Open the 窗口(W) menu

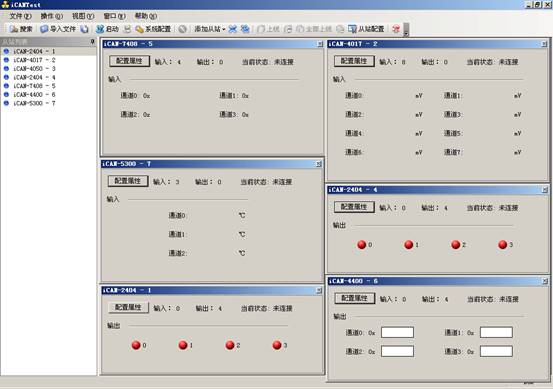pos(114,16)
